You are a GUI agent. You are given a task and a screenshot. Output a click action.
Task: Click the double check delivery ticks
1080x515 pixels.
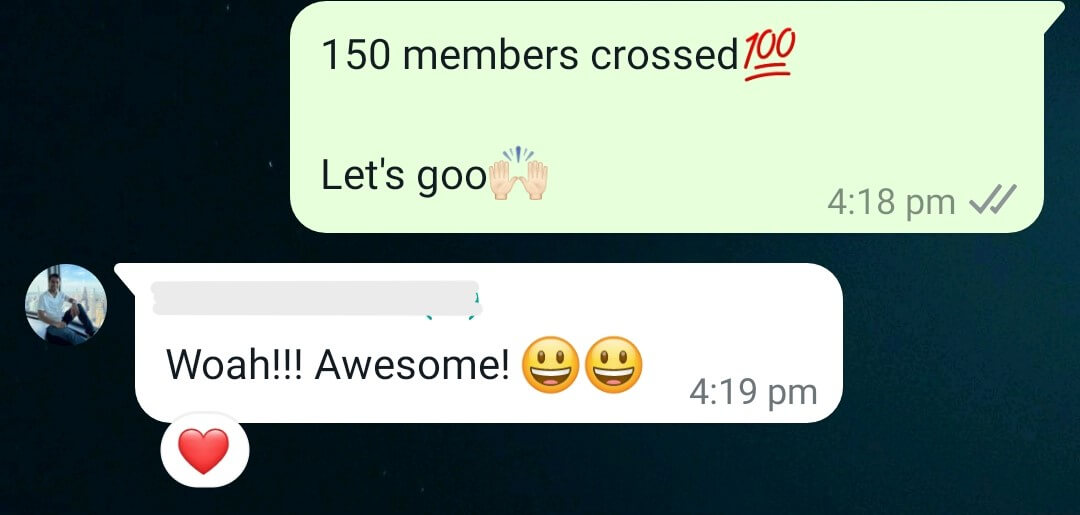click(x=992, y=202)
